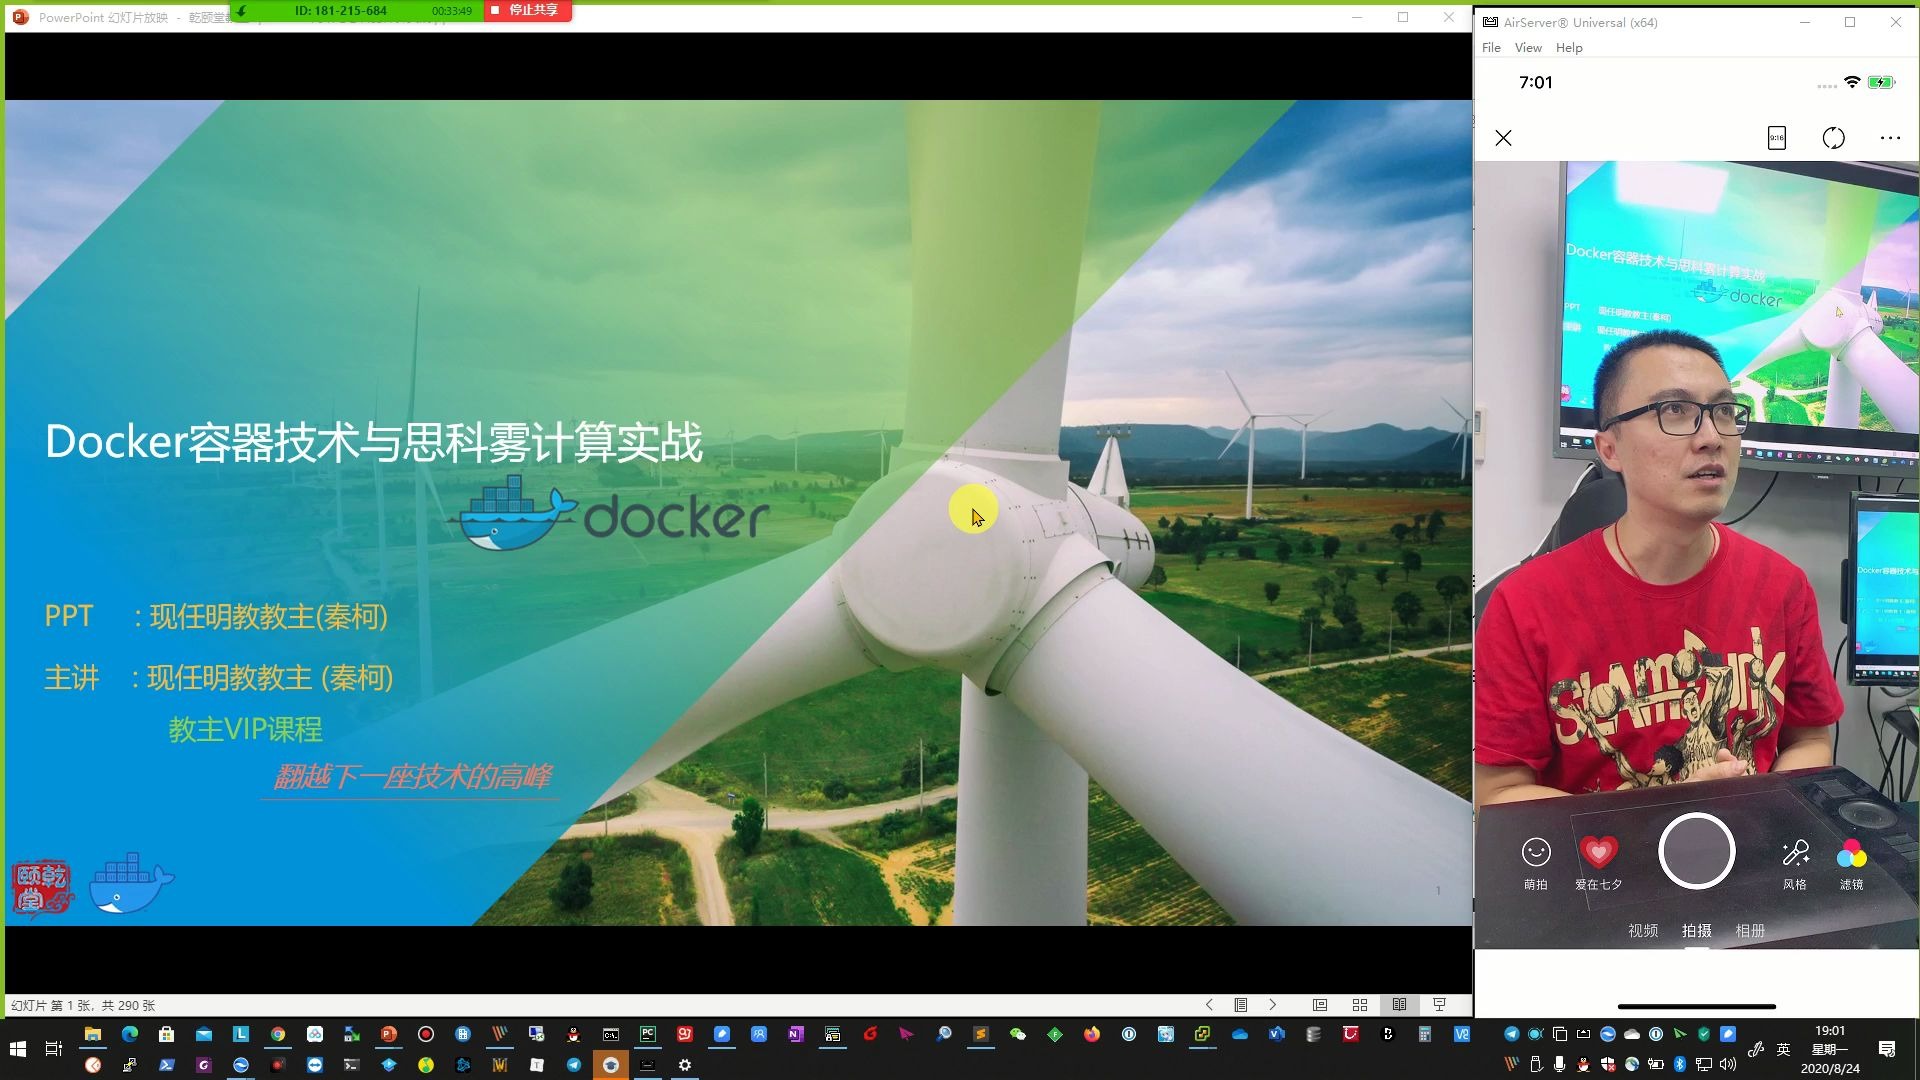Open the volume control in system tray
The height and width of the screenshot is (1080, 1920).
pyautogui.click(x=1728, y=1064)
